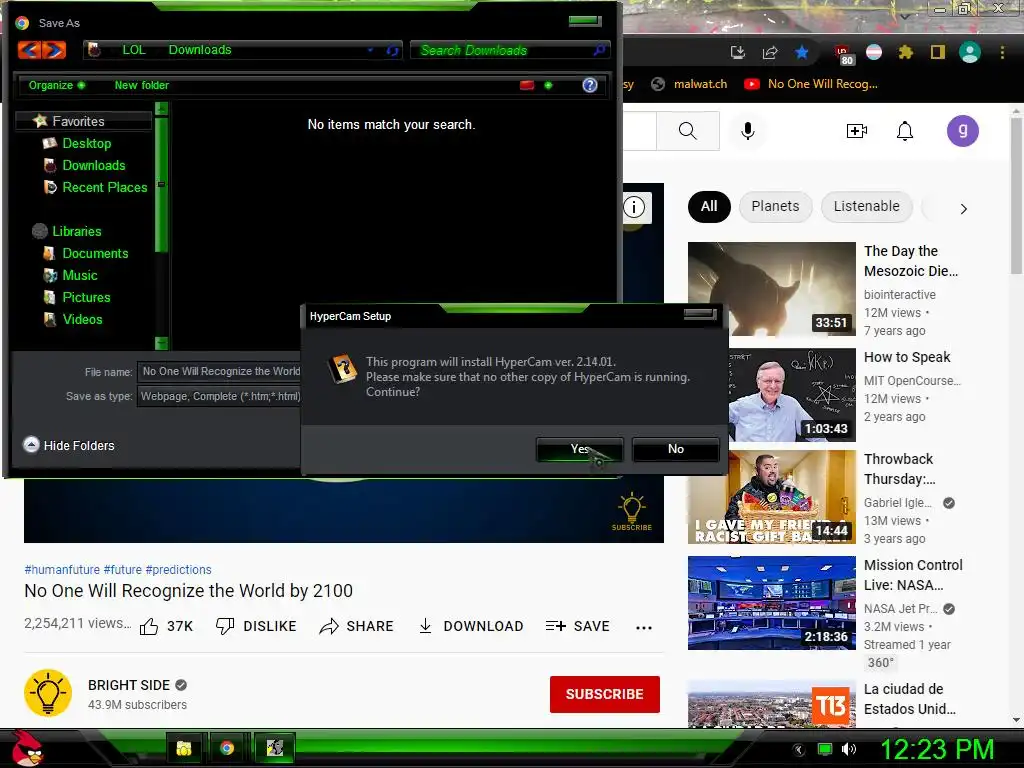
Task: Open Chrome side panel icon
Action: click(938, 52)
